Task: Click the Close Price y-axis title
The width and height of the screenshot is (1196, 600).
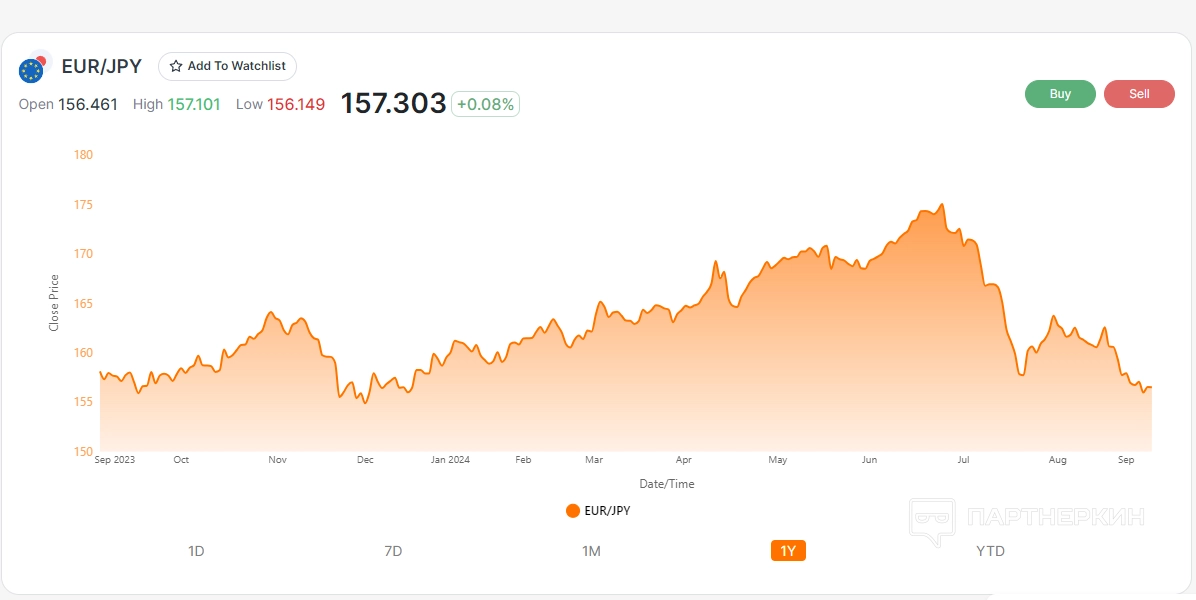Action: point(54,303)
